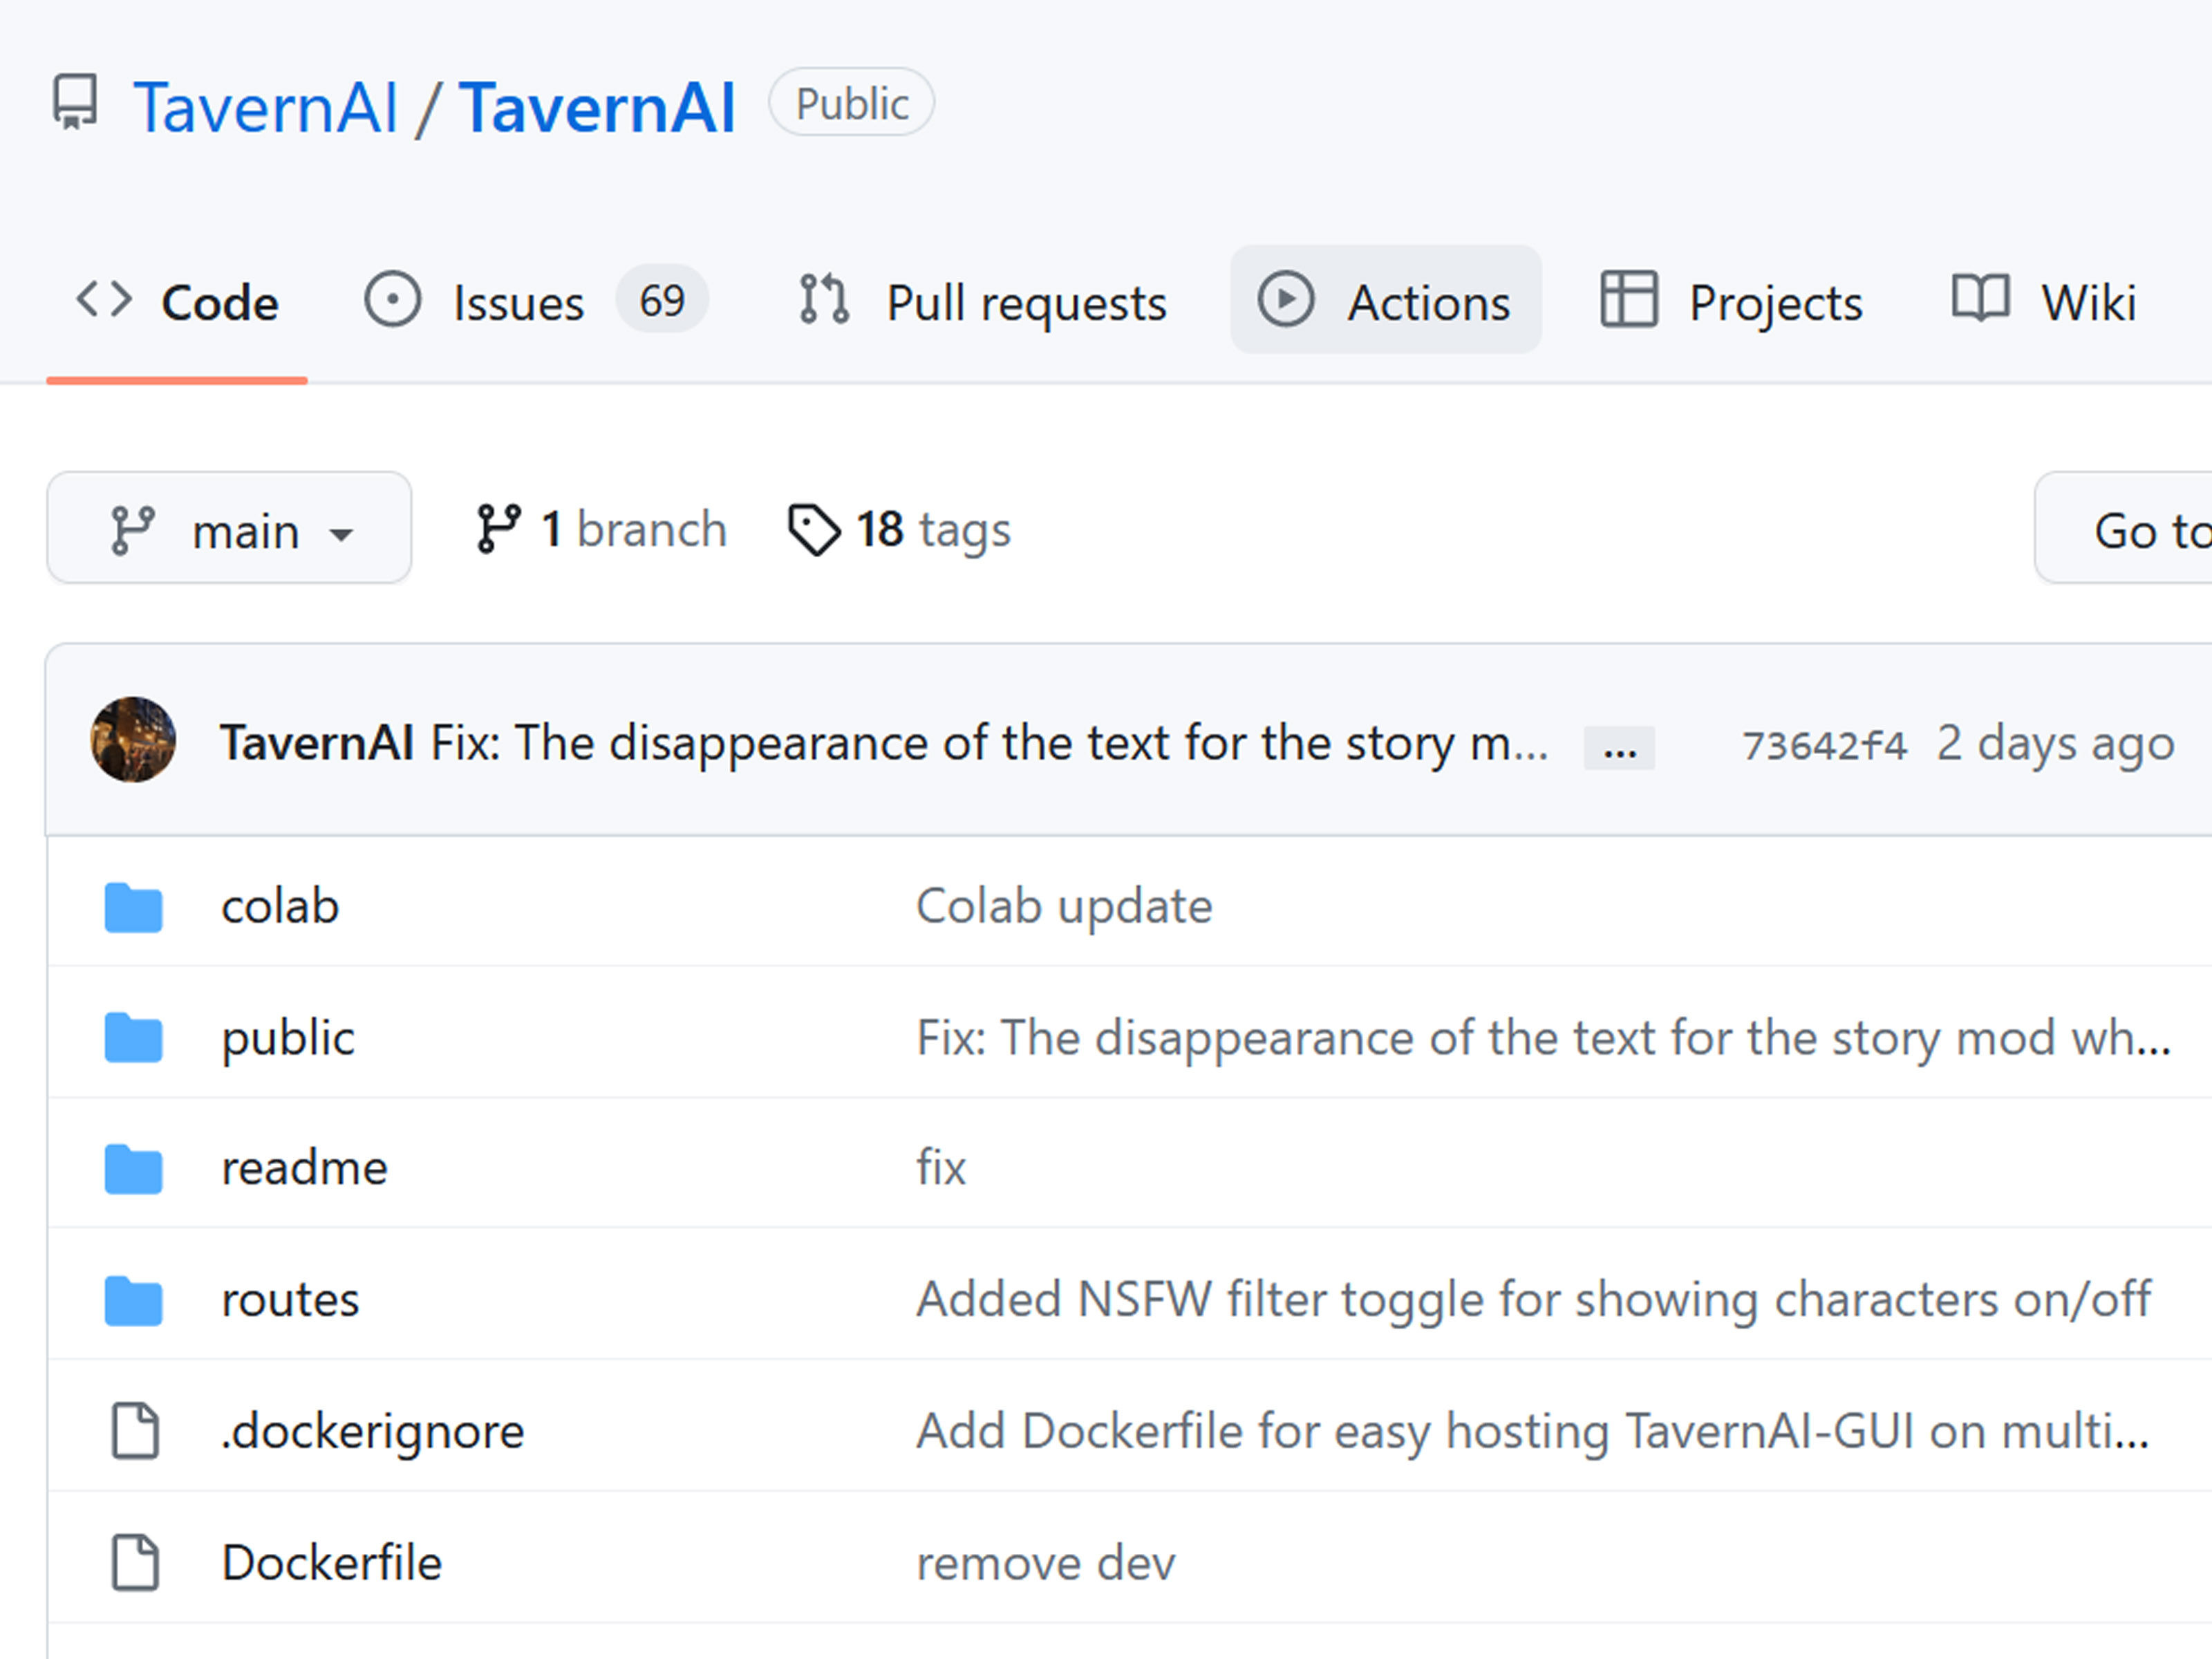Click the Issues circle-dot icon

392,299
